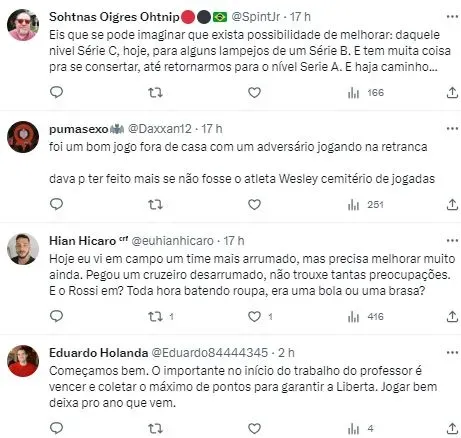Retweet the post by @SpintJr
Viewport: 461px width, 438px height.
155,92
